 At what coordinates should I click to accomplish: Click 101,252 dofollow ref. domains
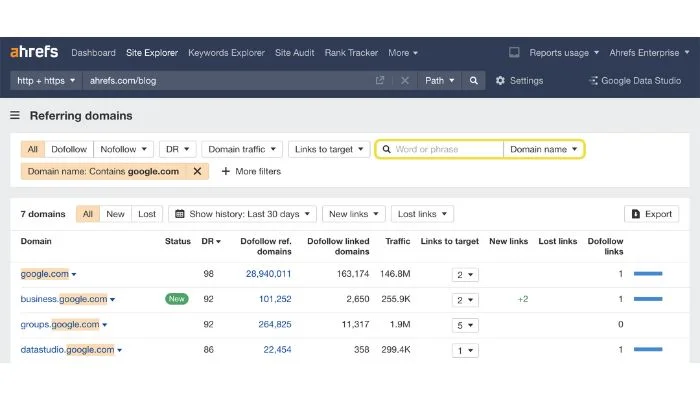coord(275,299)
